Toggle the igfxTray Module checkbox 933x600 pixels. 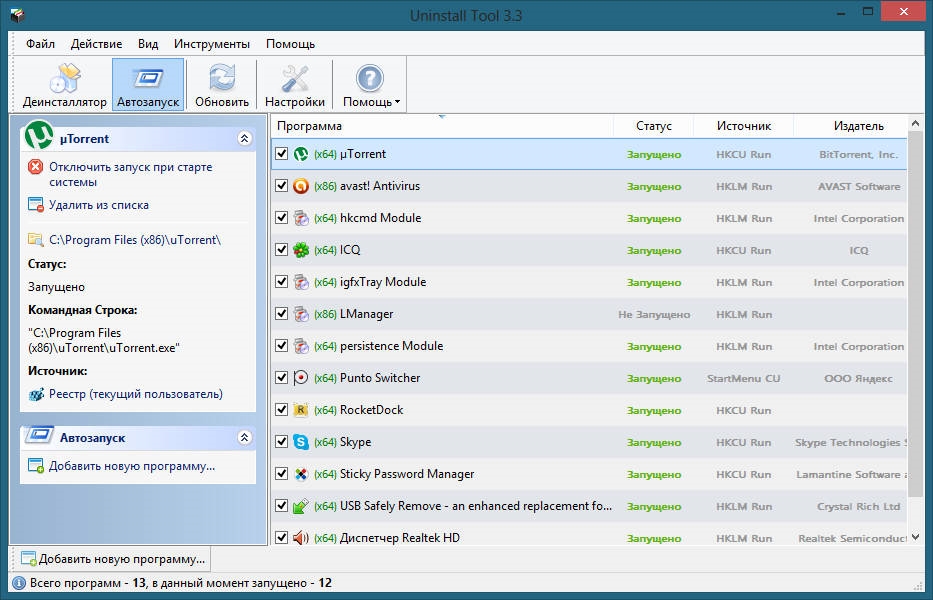coord(282,282)
